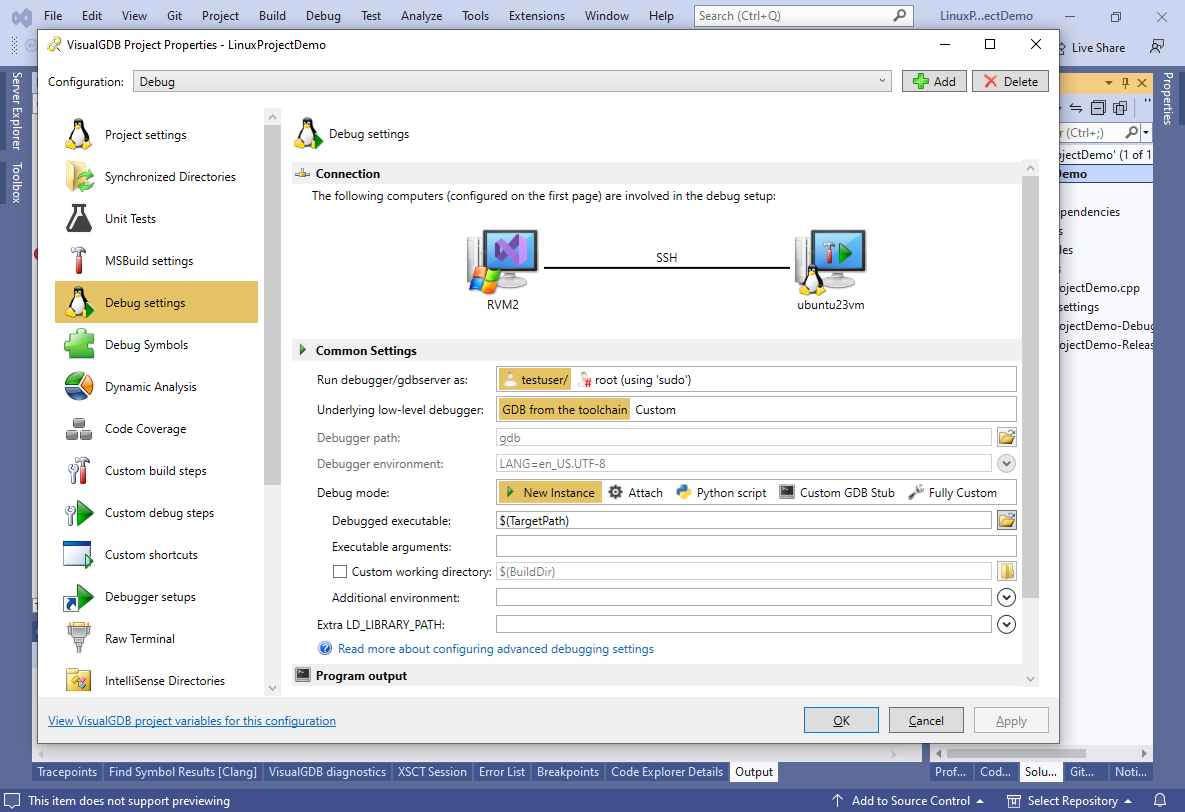This screenshot has height=812, width=1185.
Task: Open Select Repository dropdown in status bar
Action: point(1070,801)
